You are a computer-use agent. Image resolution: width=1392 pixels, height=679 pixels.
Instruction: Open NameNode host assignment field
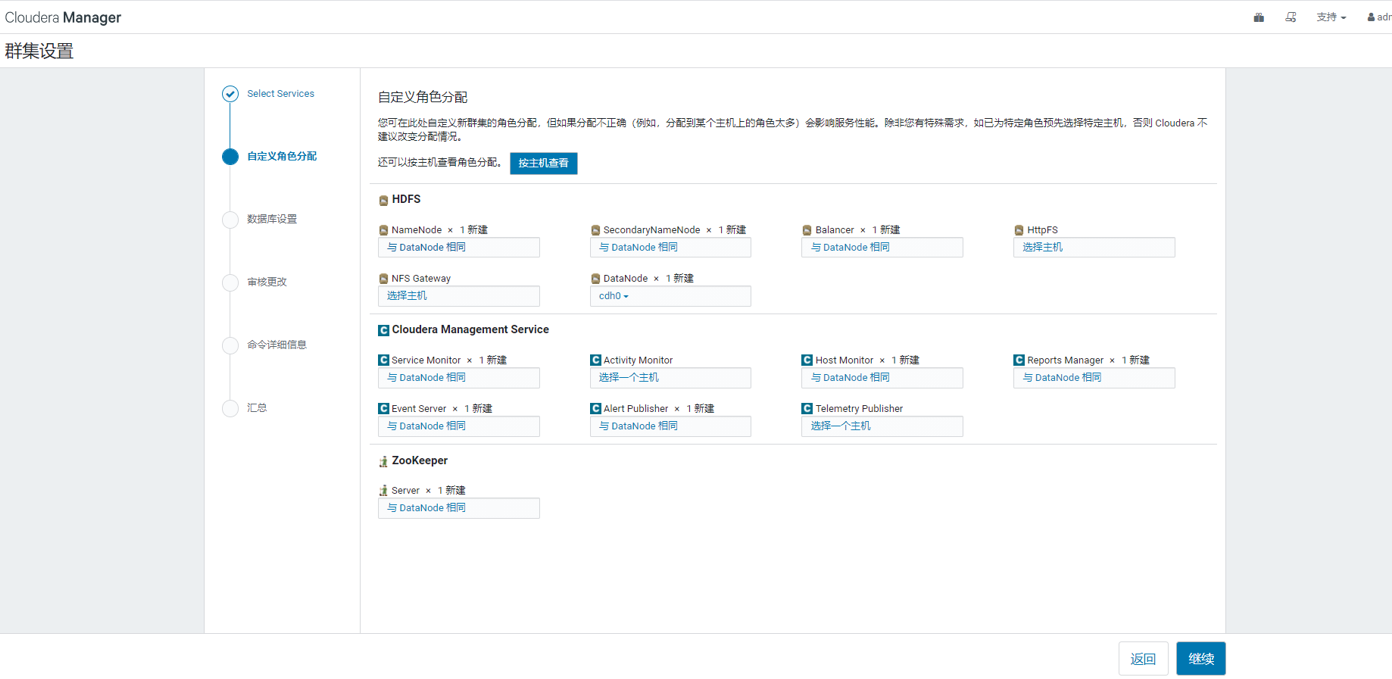(459, 247)
